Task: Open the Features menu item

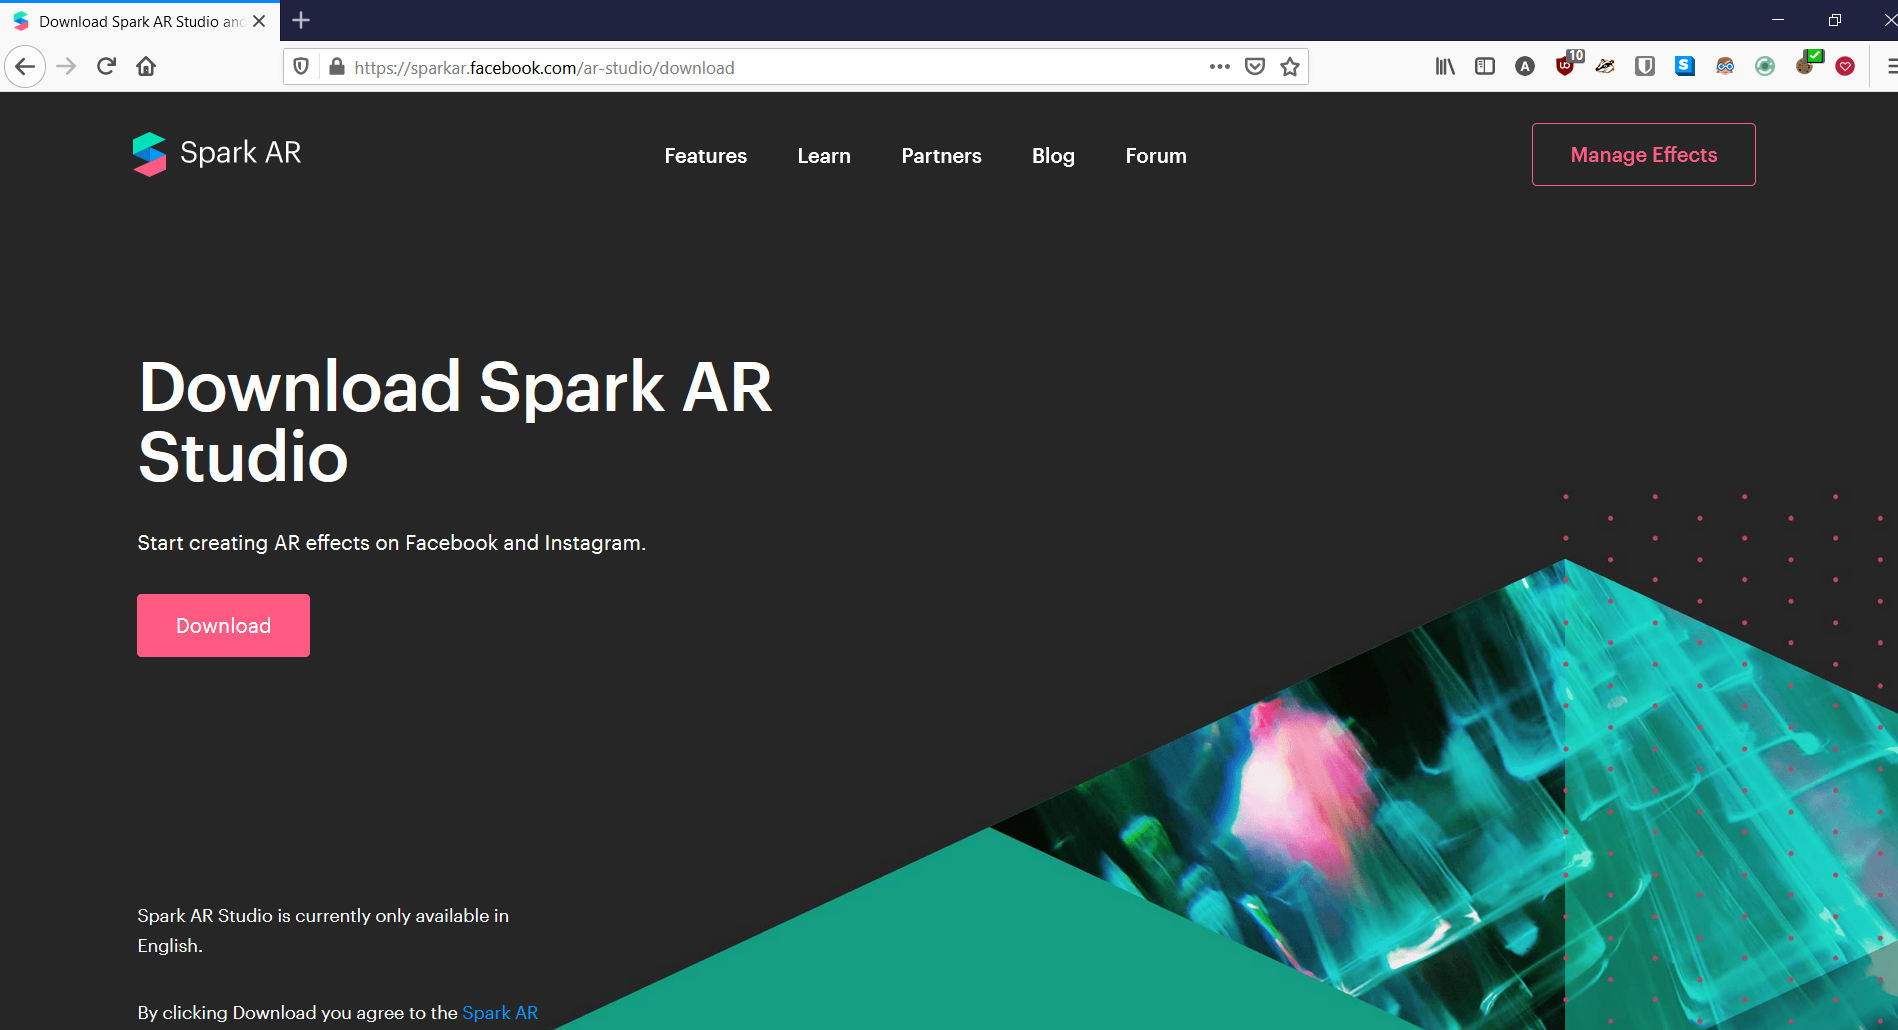Action: point(705,156)
